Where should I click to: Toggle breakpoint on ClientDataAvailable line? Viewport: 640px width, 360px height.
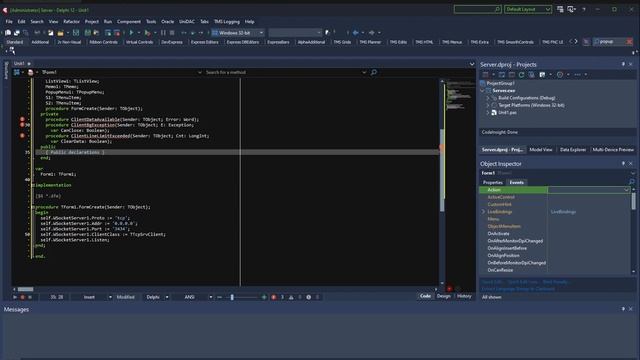[x=22, y=119]
